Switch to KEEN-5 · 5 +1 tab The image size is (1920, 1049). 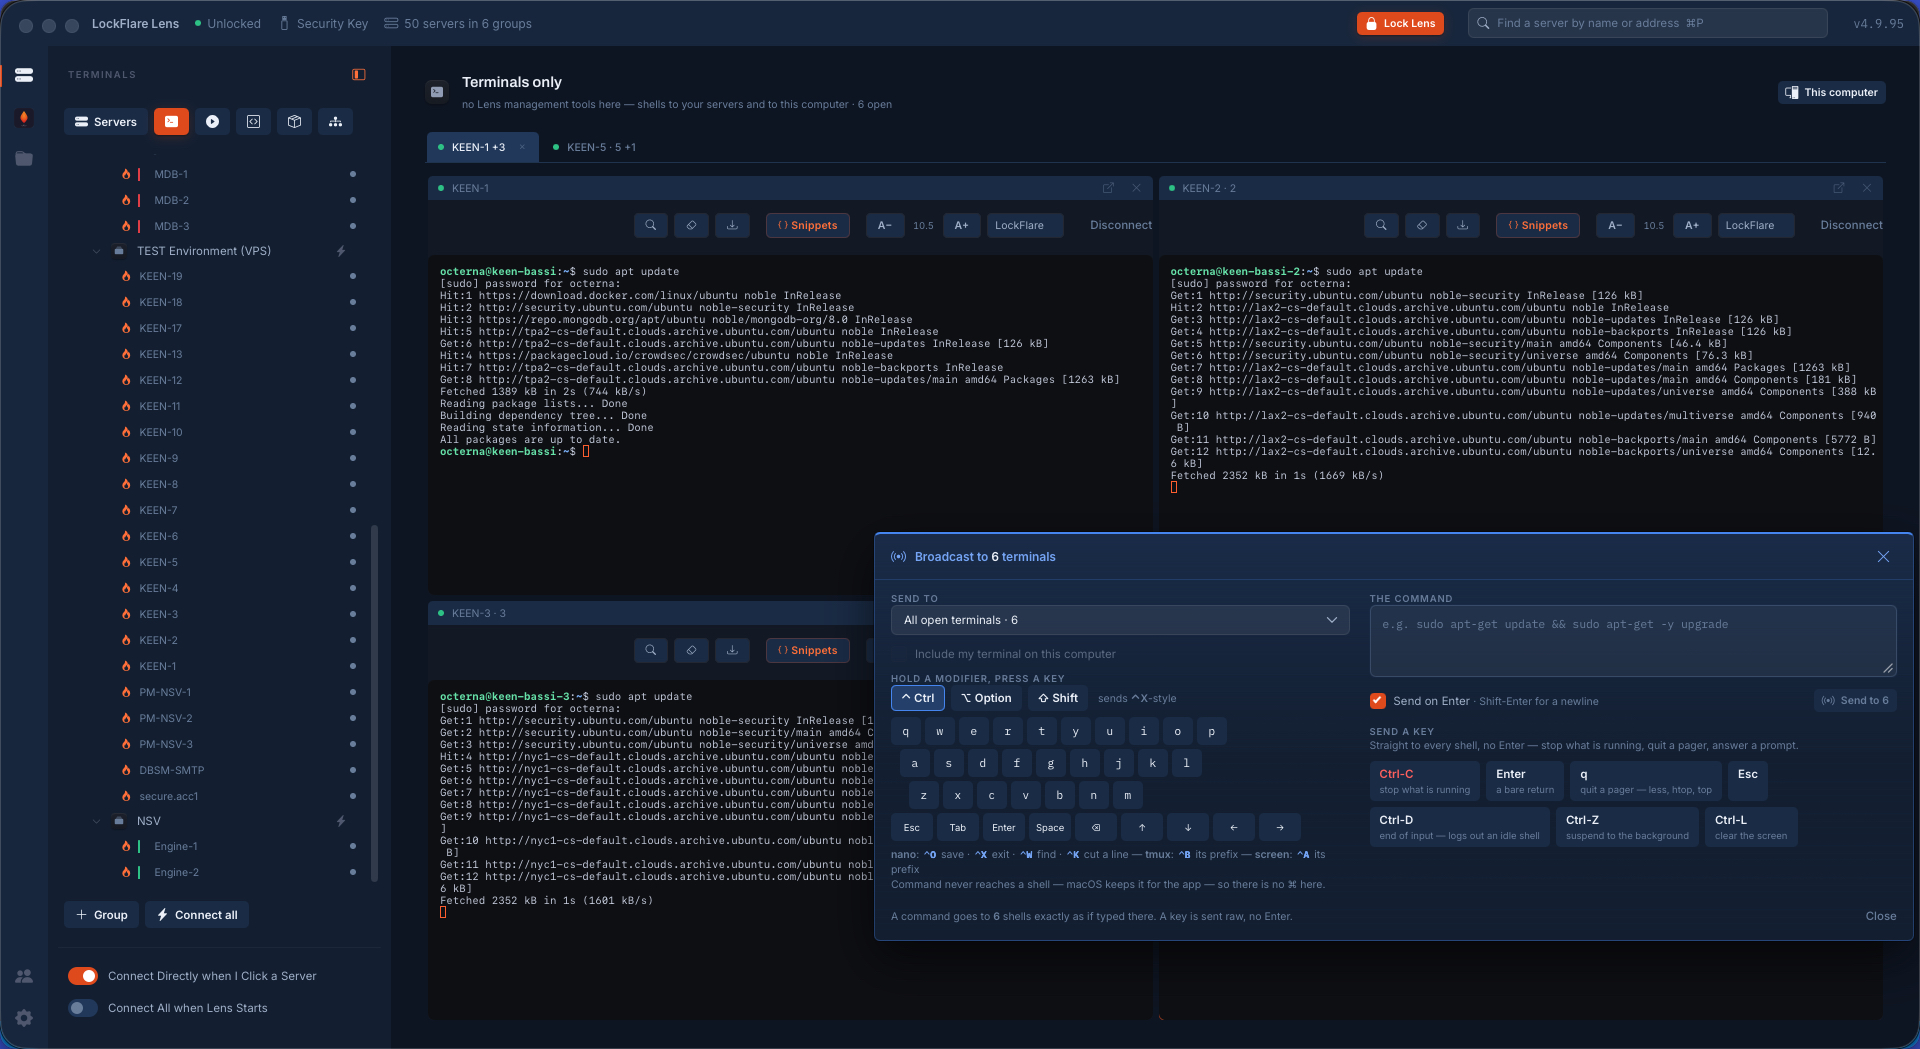(x=596, y=147)
